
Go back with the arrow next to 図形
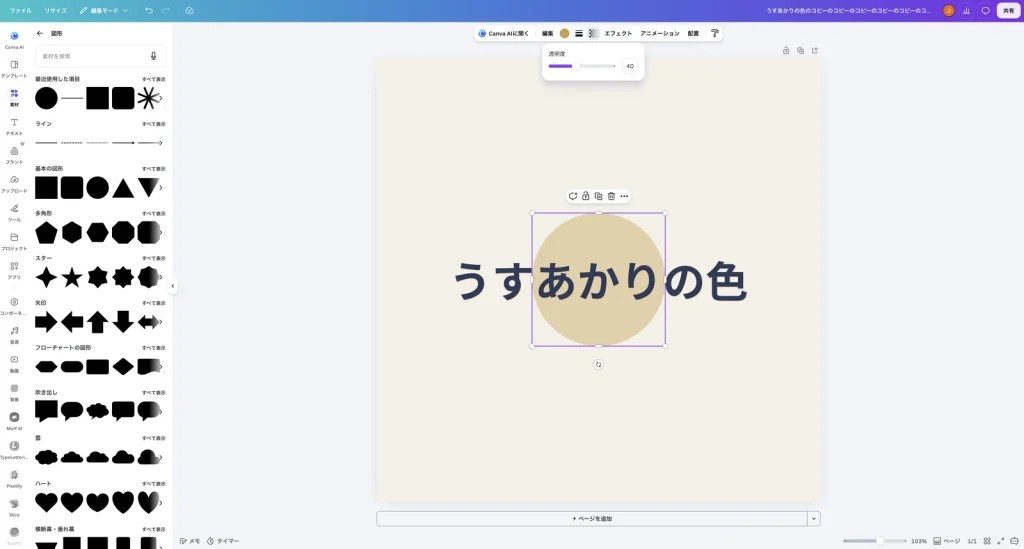(x=40, y=33)
